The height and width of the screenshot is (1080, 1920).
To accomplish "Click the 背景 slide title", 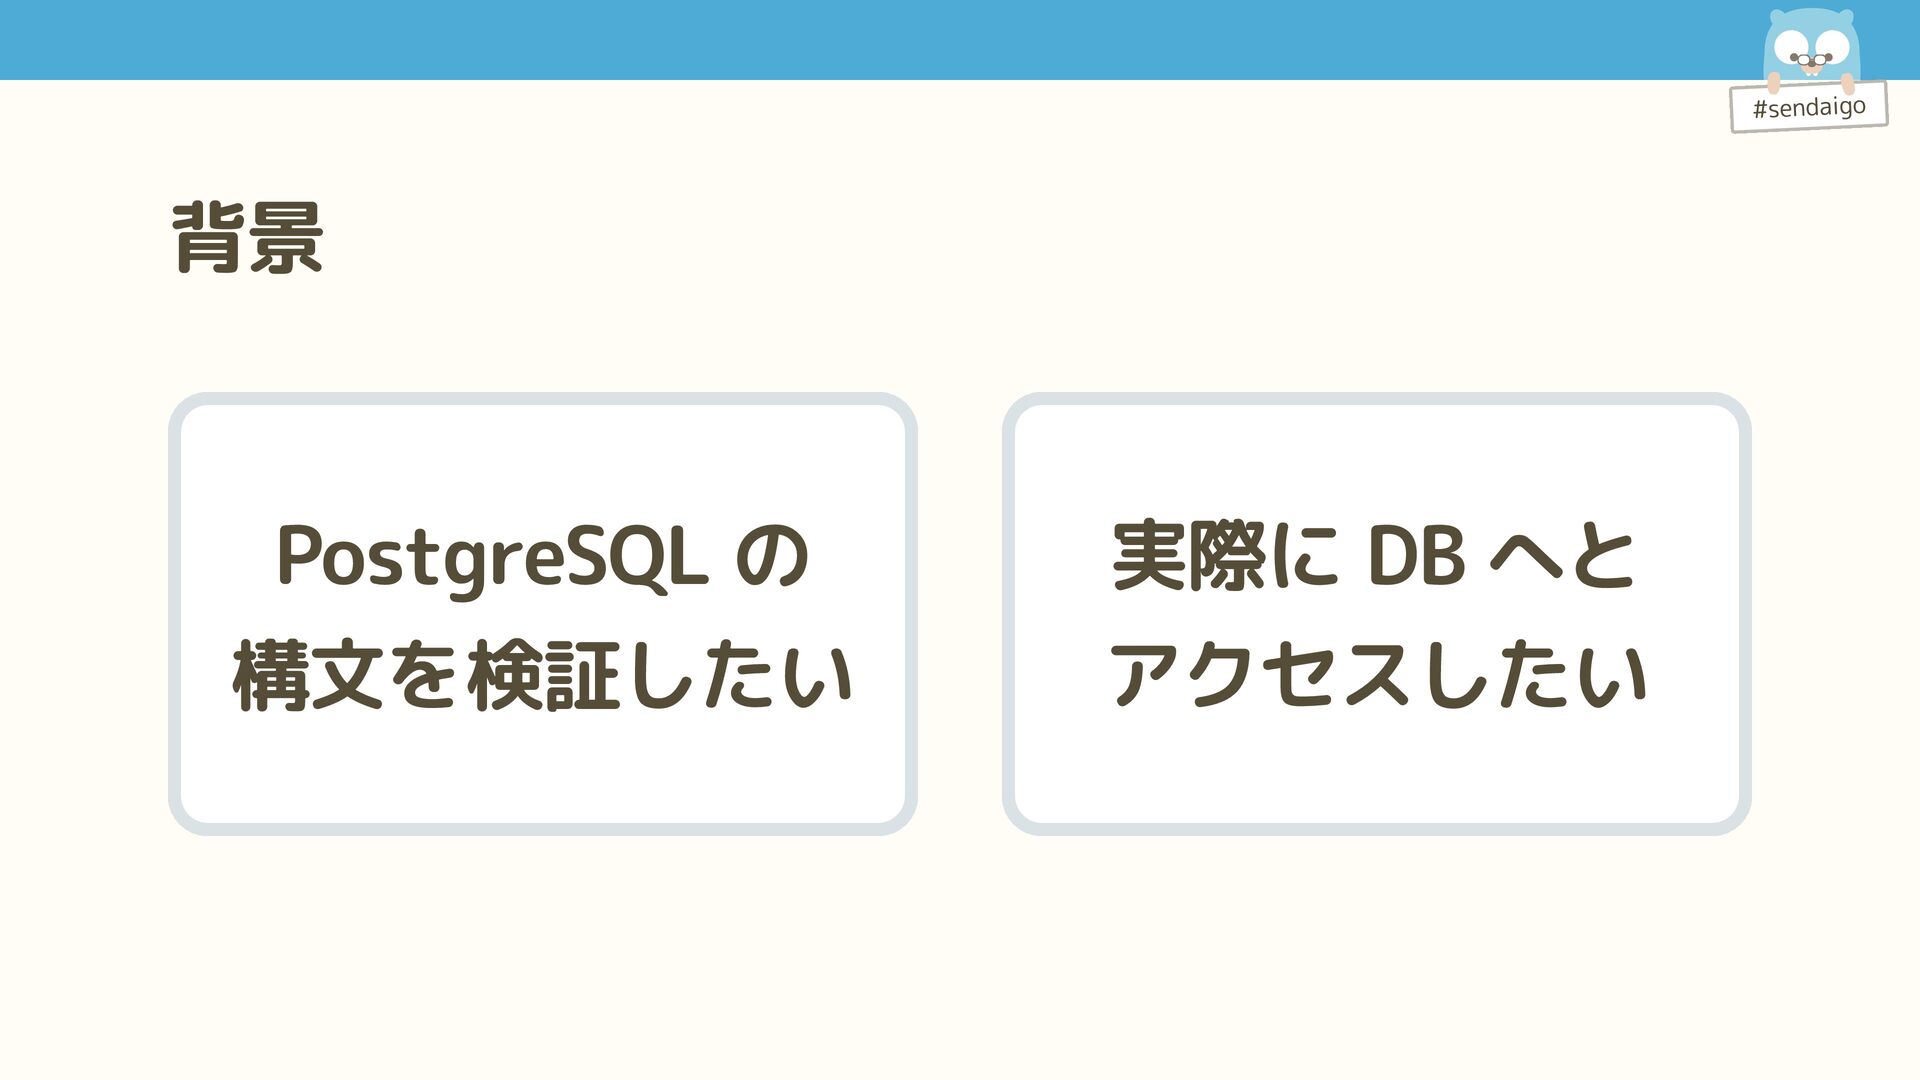I will (x=247, y=237).
